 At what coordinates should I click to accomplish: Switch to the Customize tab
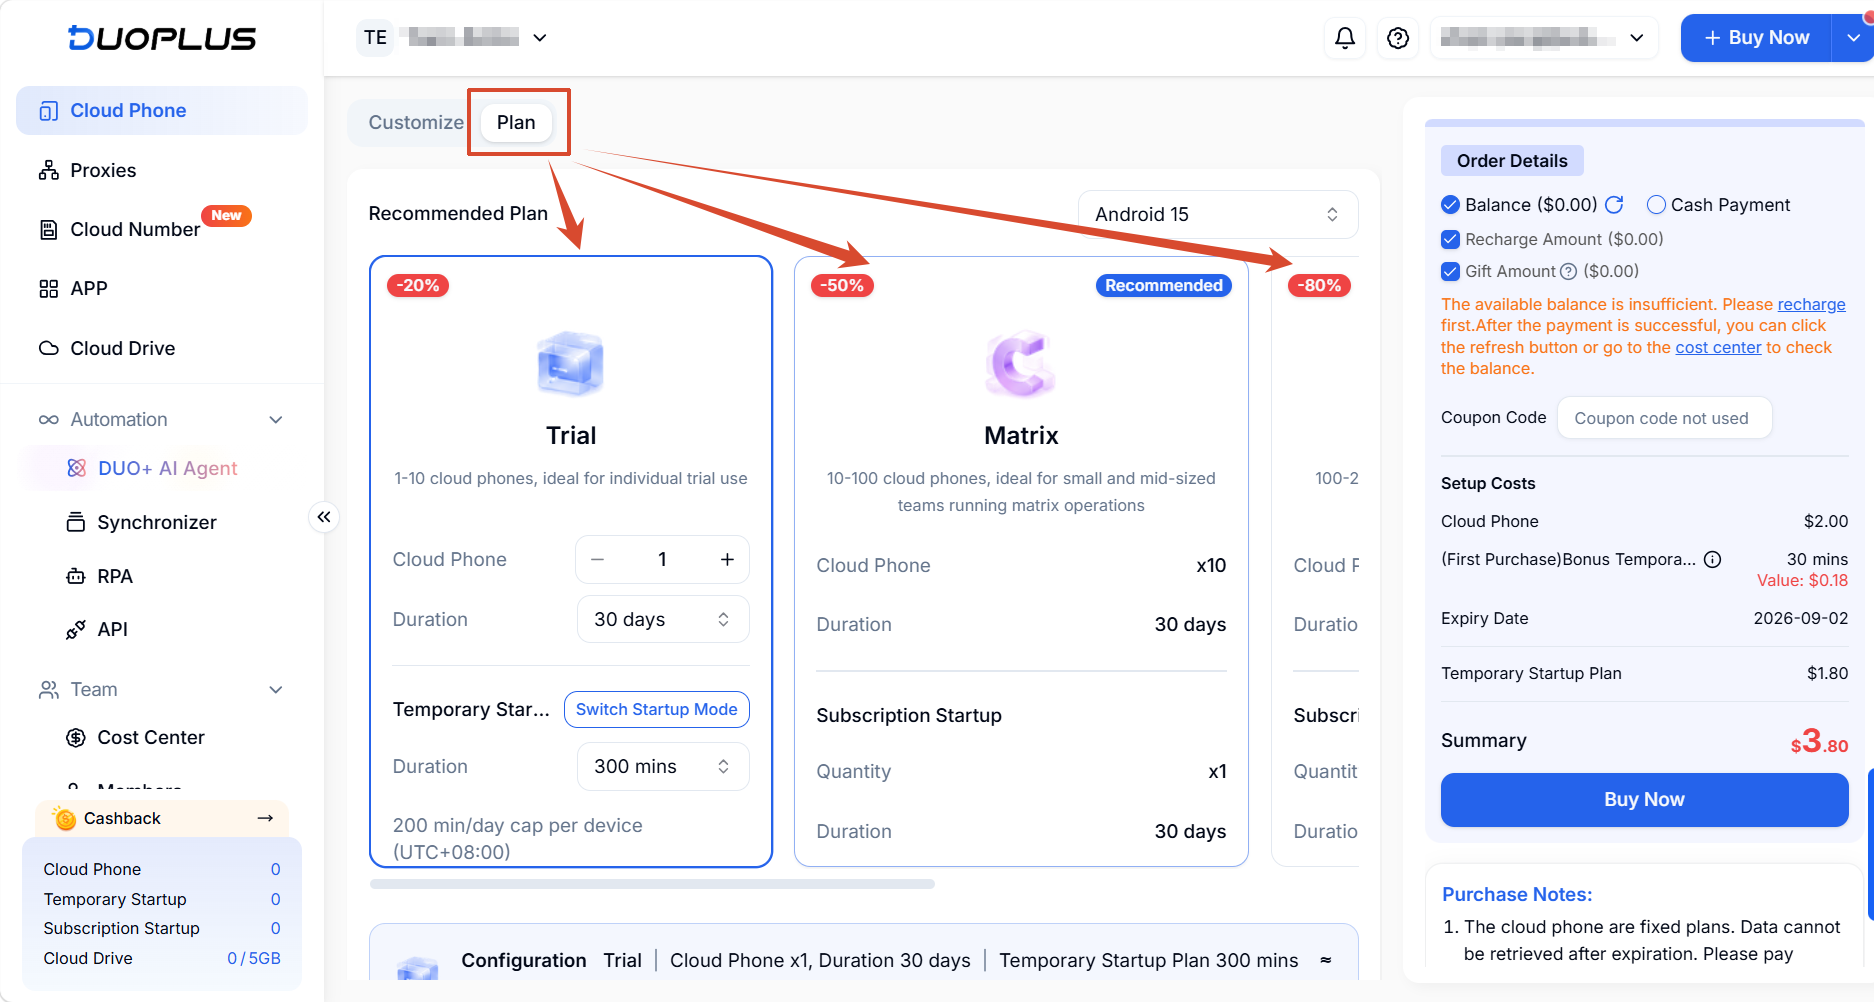click(x=416, y=123)
